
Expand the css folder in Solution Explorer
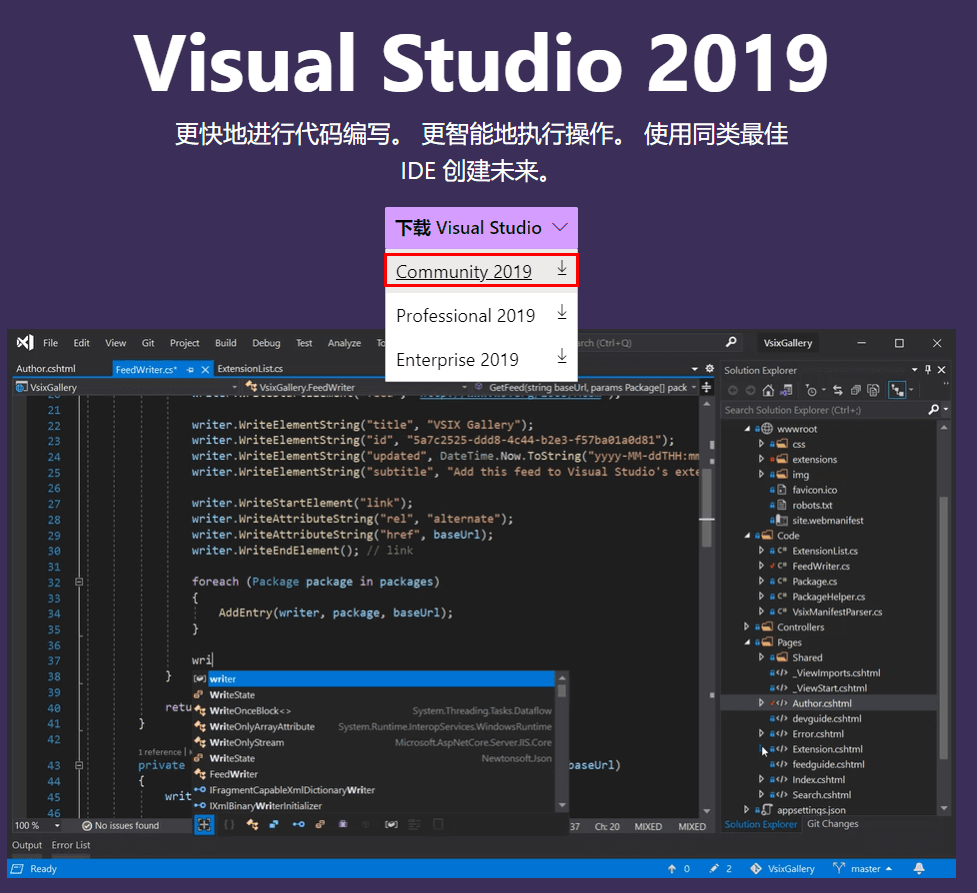click(x=761, y=444)
